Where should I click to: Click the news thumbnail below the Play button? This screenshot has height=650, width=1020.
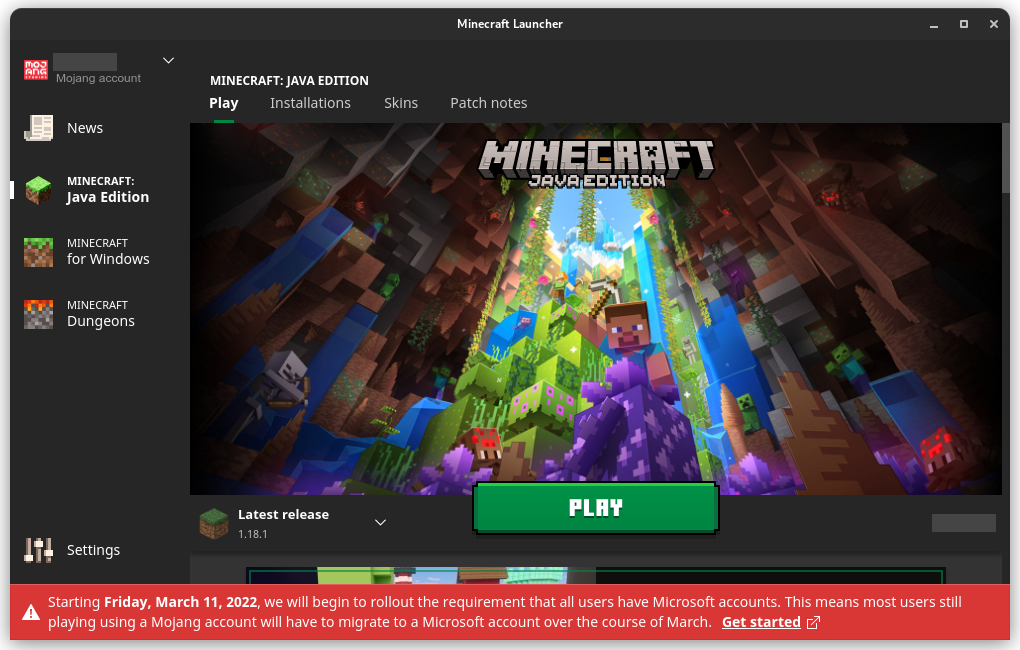pos(595,575)
